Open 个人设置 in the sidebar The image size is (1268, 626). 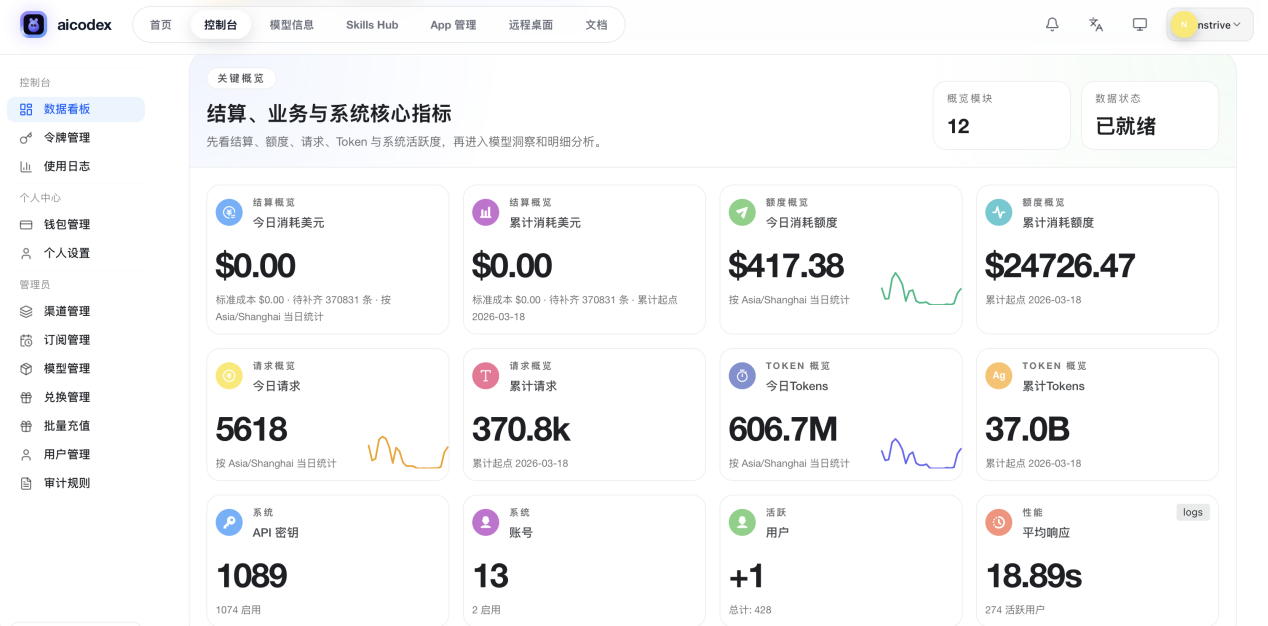tap(66, 253)
